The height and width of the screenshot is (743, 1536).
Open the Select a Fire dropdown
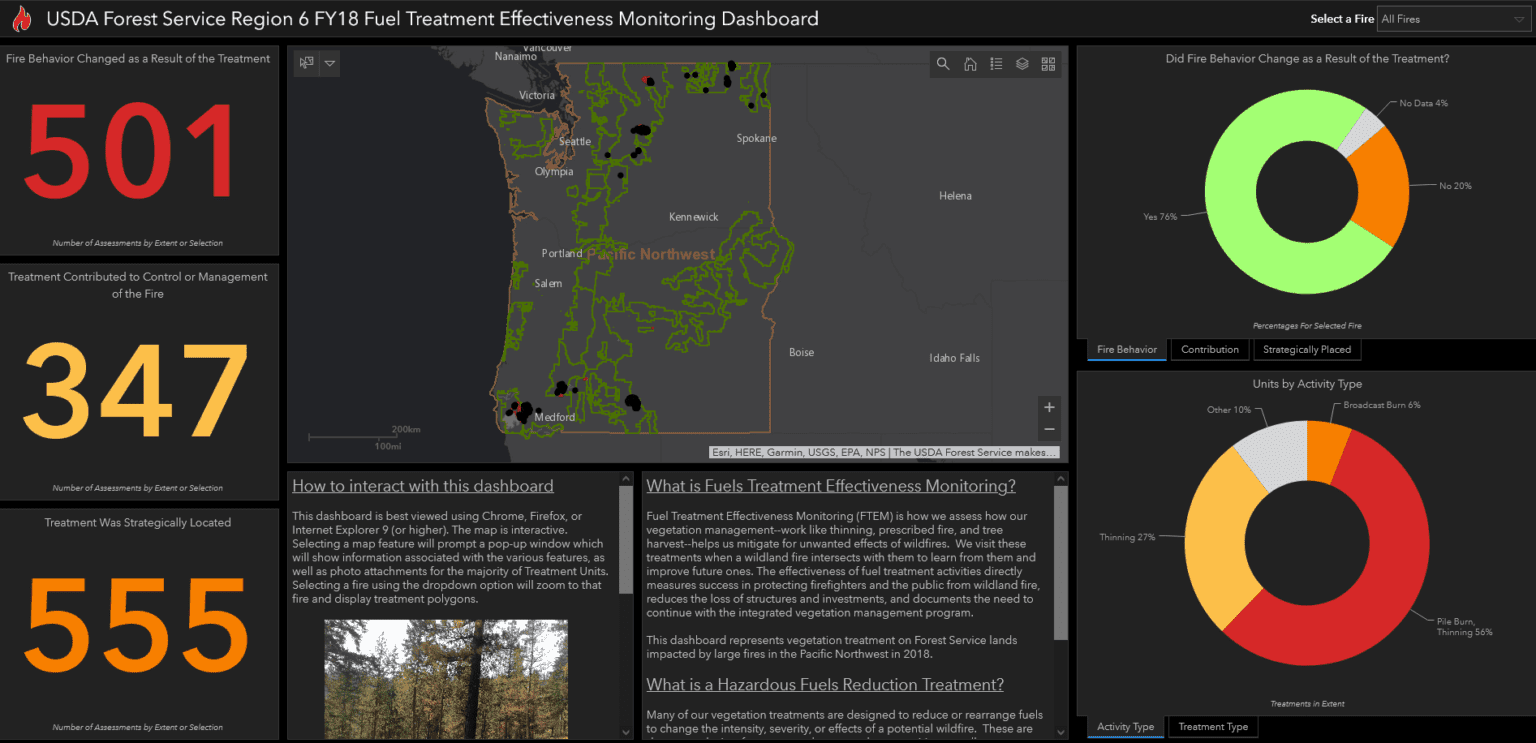pyautogui.click(x=1450, y=19)
